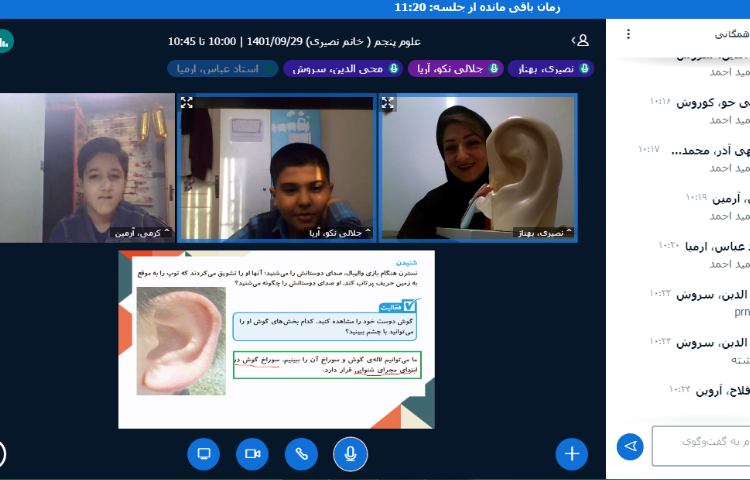Open the actions plus button
Screen dimensions: 750x480
(572, 454)
